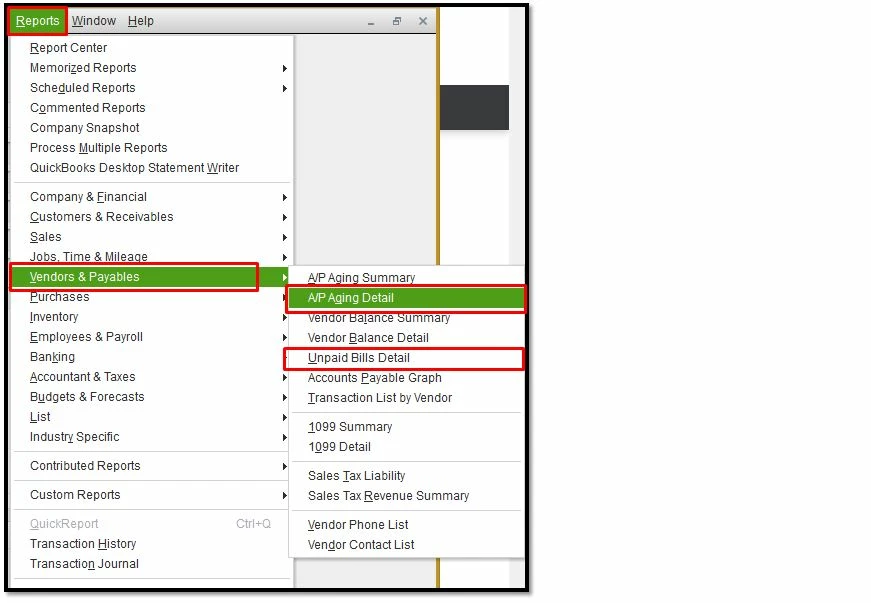The height and width of the screenshot is (603, 871).
Task: Expand arrow beside Budgets & Forecasts
Action: (284, 398)
